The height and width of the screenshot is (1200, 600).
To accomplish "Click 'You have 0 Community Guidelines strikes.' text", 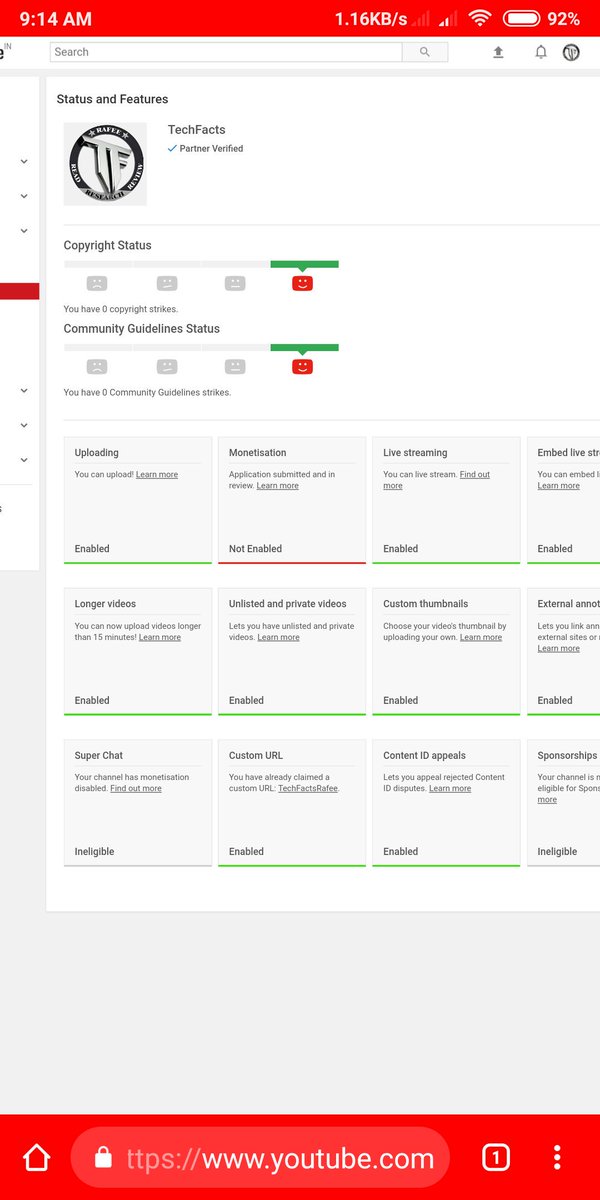I will (x=147, y=393).
